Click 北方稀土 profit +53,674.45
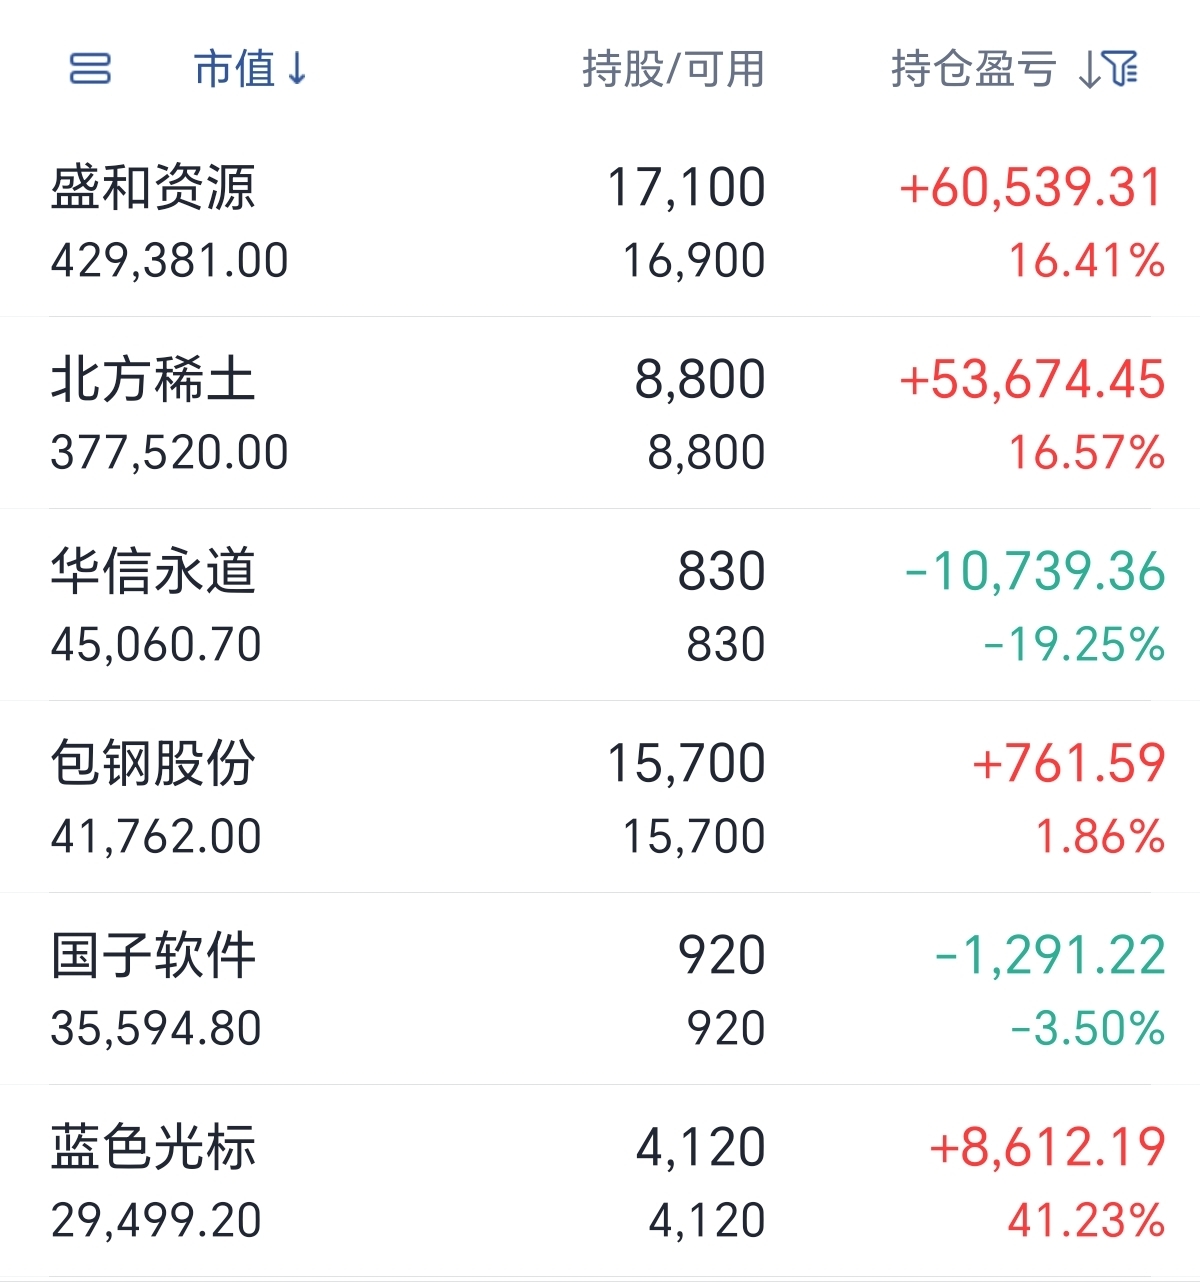Image resolution: width=1200 pixels, height=1285 pixels. click(1032, 380)
